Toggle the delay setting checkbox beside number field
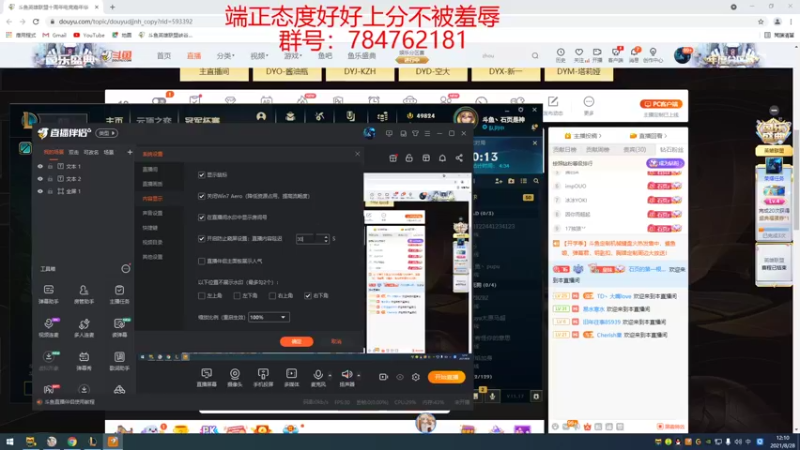800x450 pixels. pos(202,238)
